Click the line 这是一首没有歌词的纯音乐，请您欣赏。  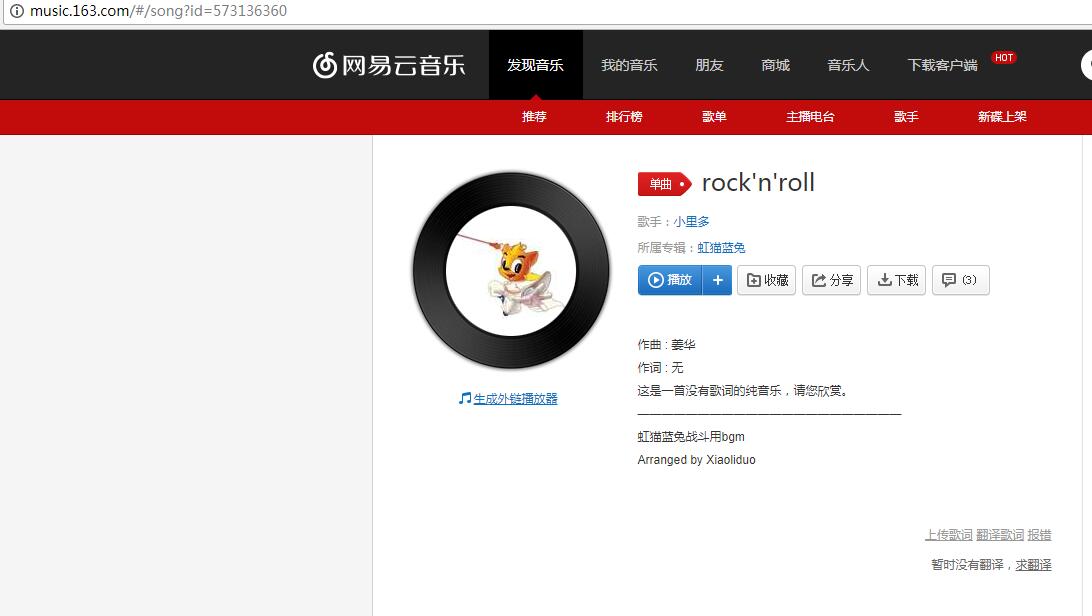[744, 390]
